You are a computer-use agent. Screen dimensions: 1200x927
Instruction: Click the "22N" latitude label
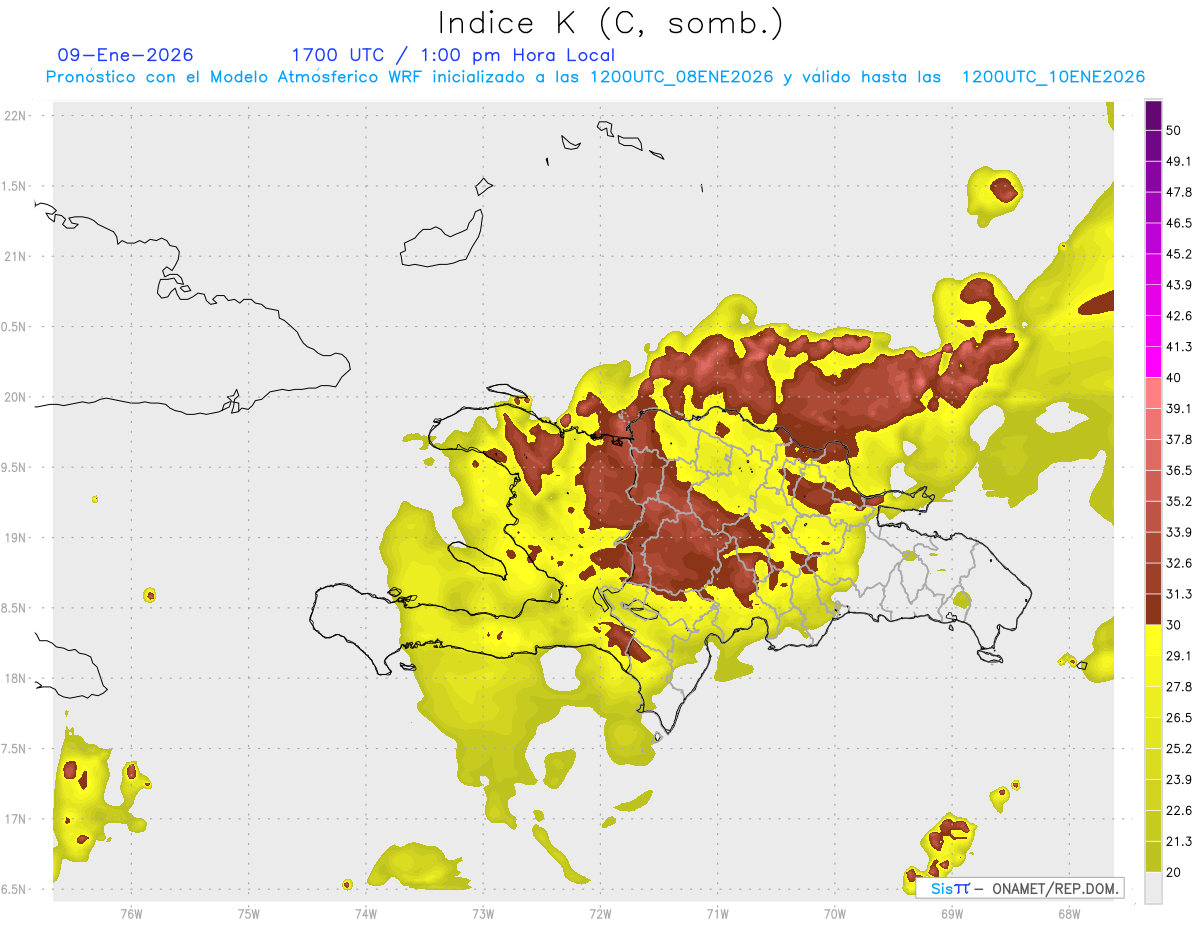pos(16,116)
